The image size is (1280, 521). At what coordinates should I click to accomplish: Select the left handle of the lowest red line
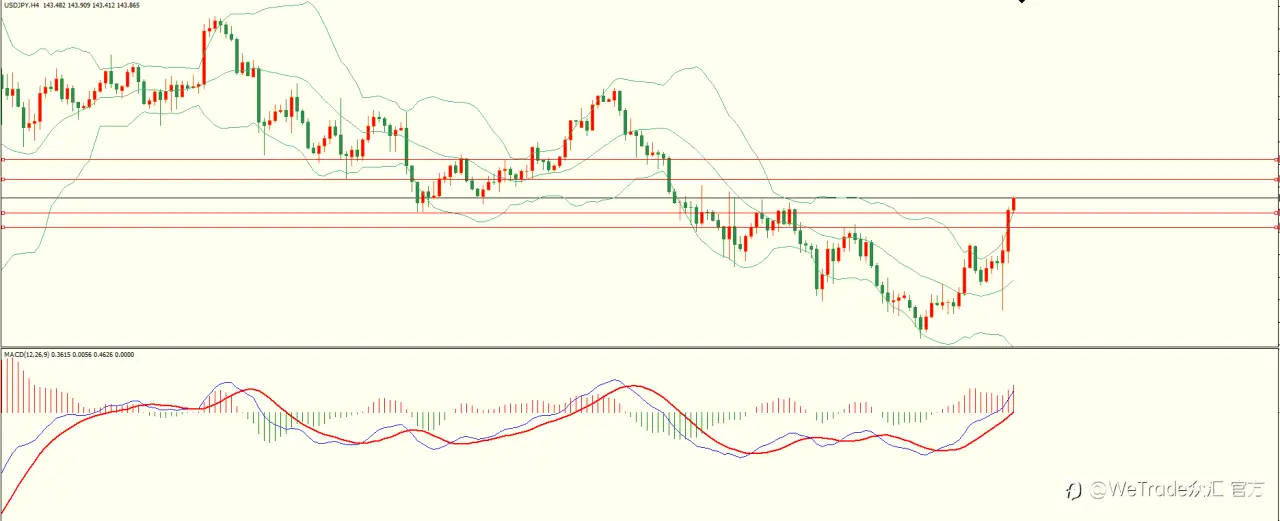(x=3, y=228)
